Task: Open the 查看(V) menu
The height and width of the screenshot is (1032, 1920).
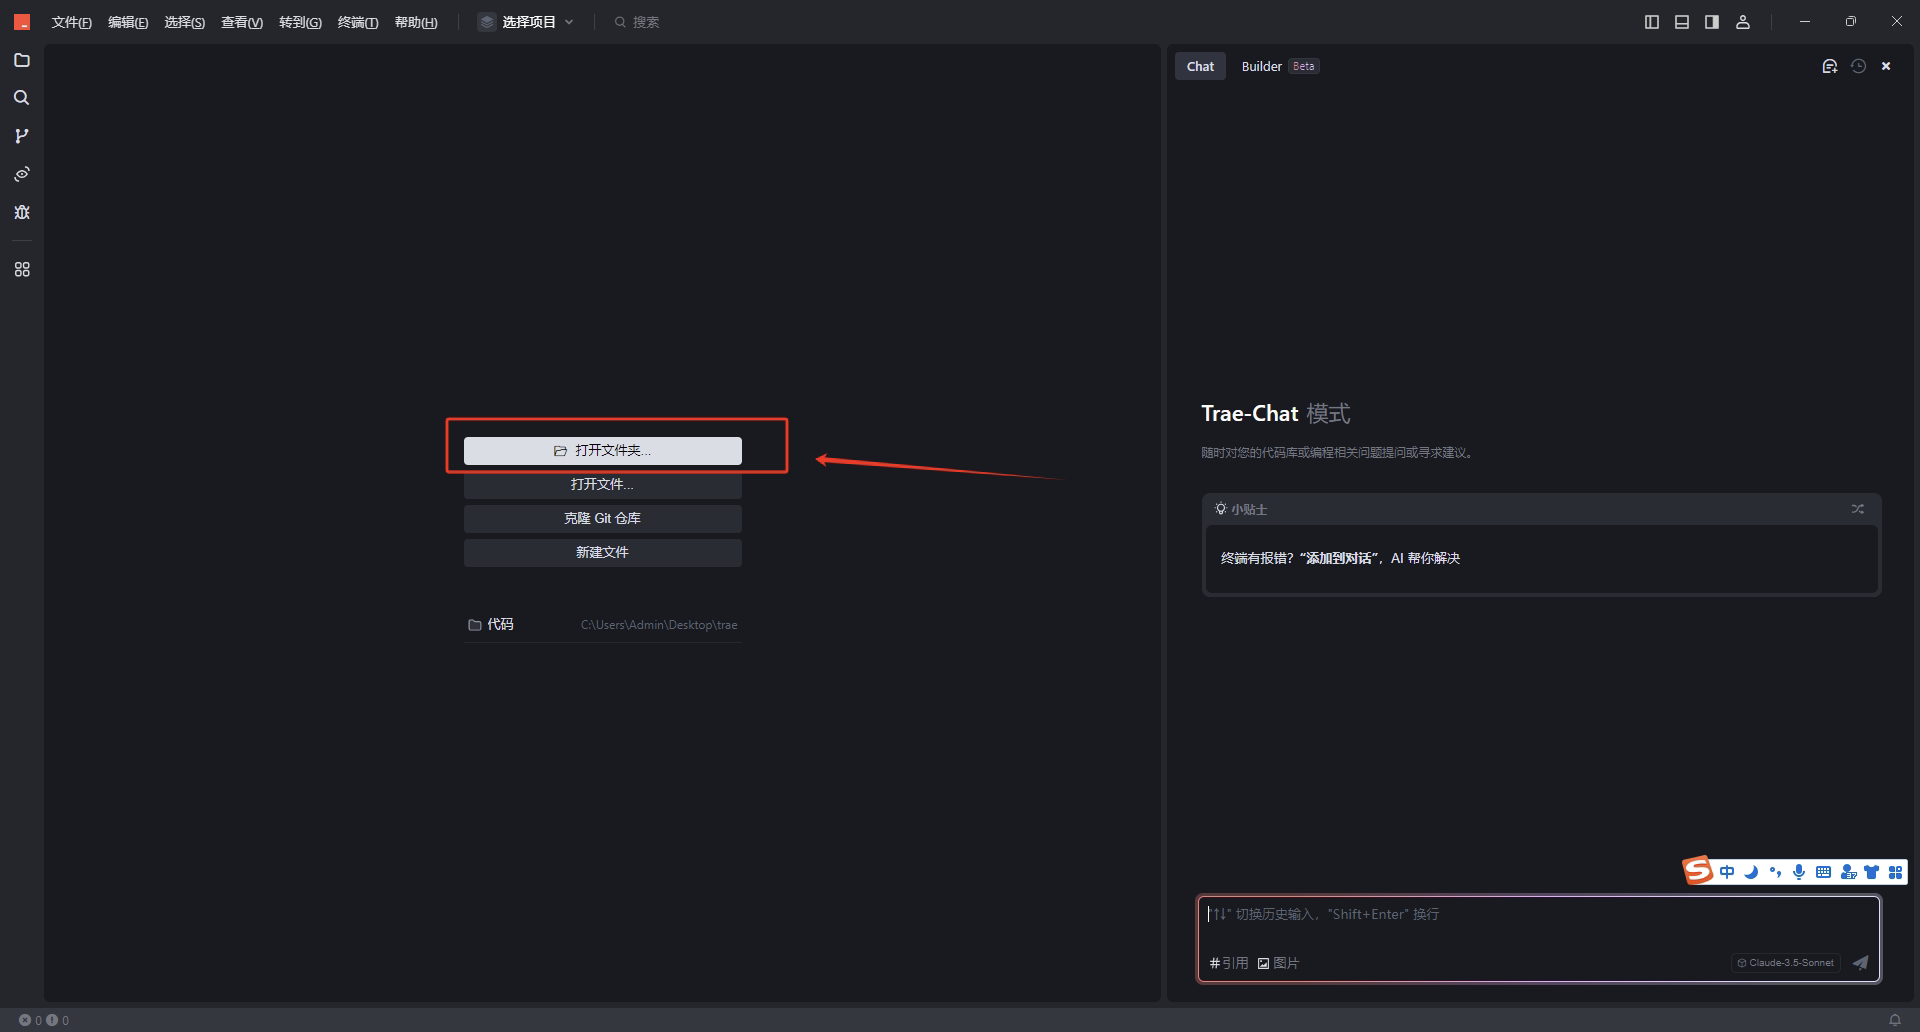Action: coord(242,22)
